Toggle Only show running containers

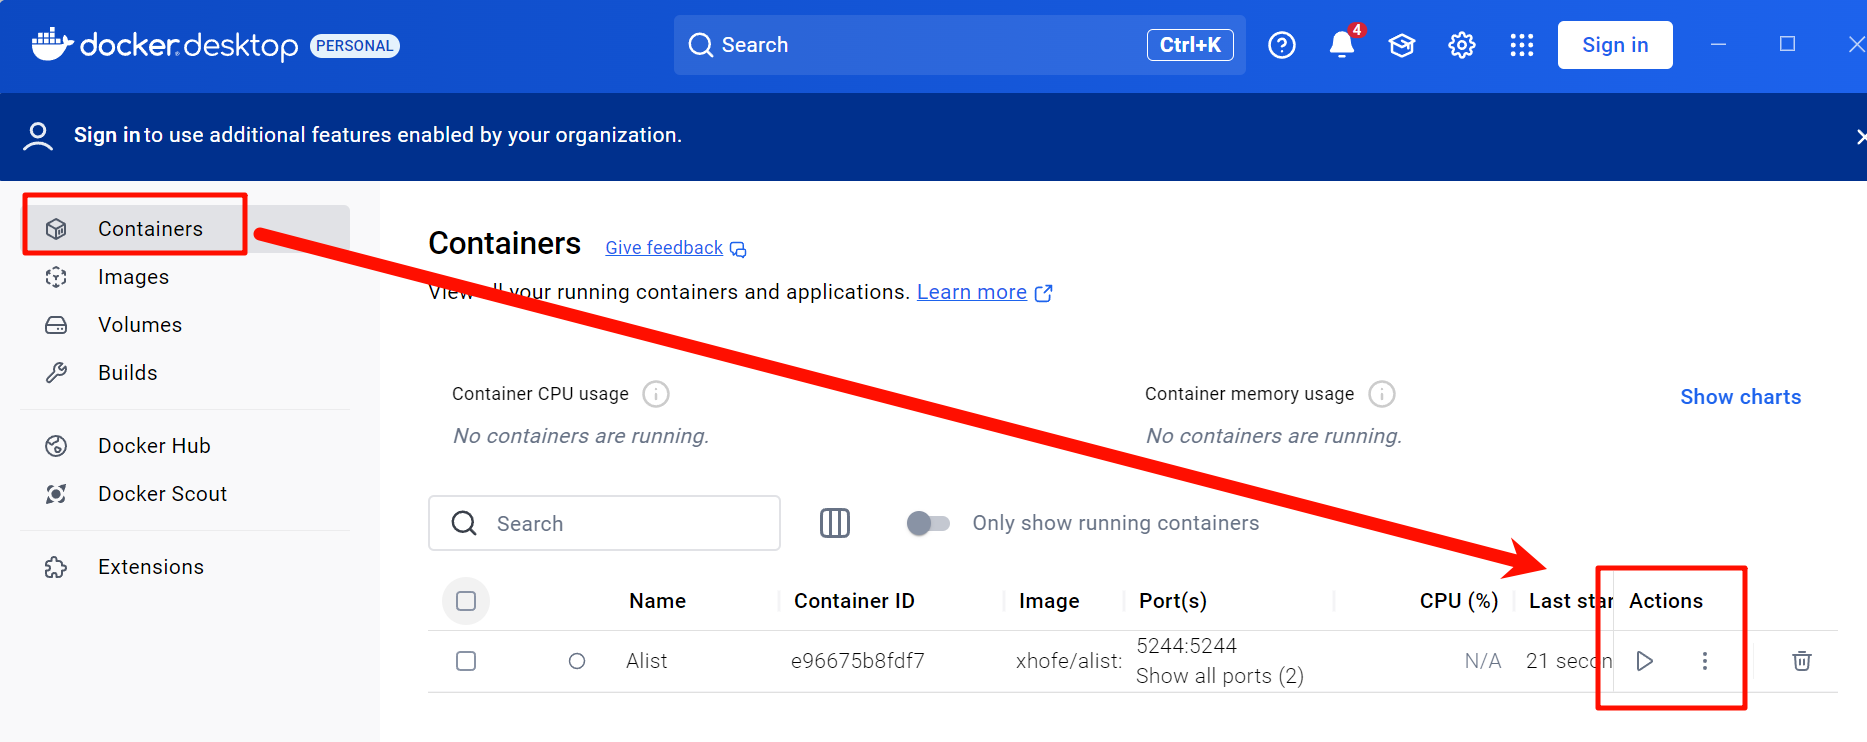[928, 523]
